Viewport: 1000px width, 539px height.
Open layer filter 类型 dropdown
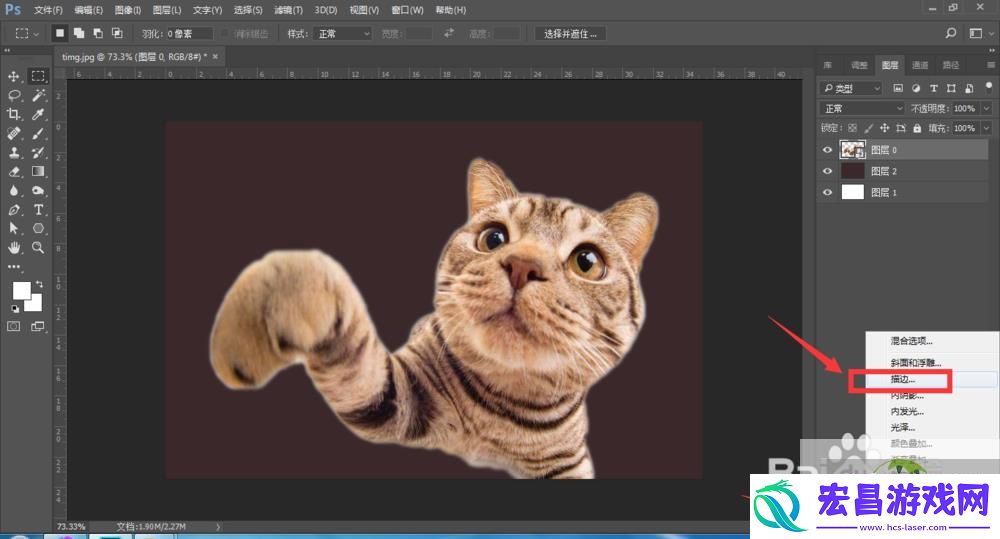(851, 89)
